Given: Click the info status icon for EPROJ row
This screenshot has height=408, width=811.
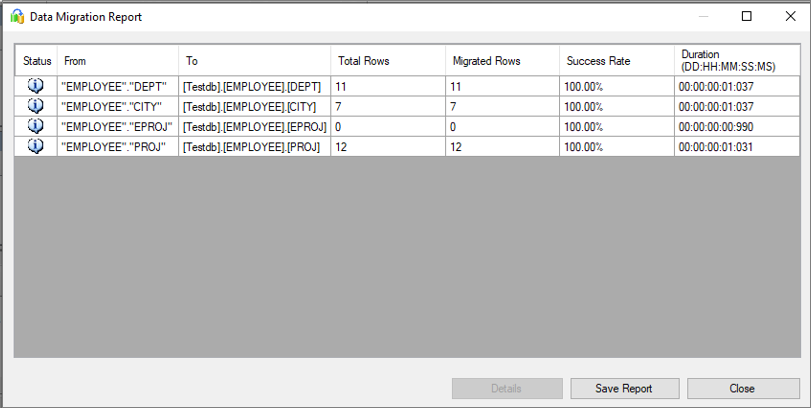Looking at the screenshot, I should pyautogui.click(x=36, y=126).
